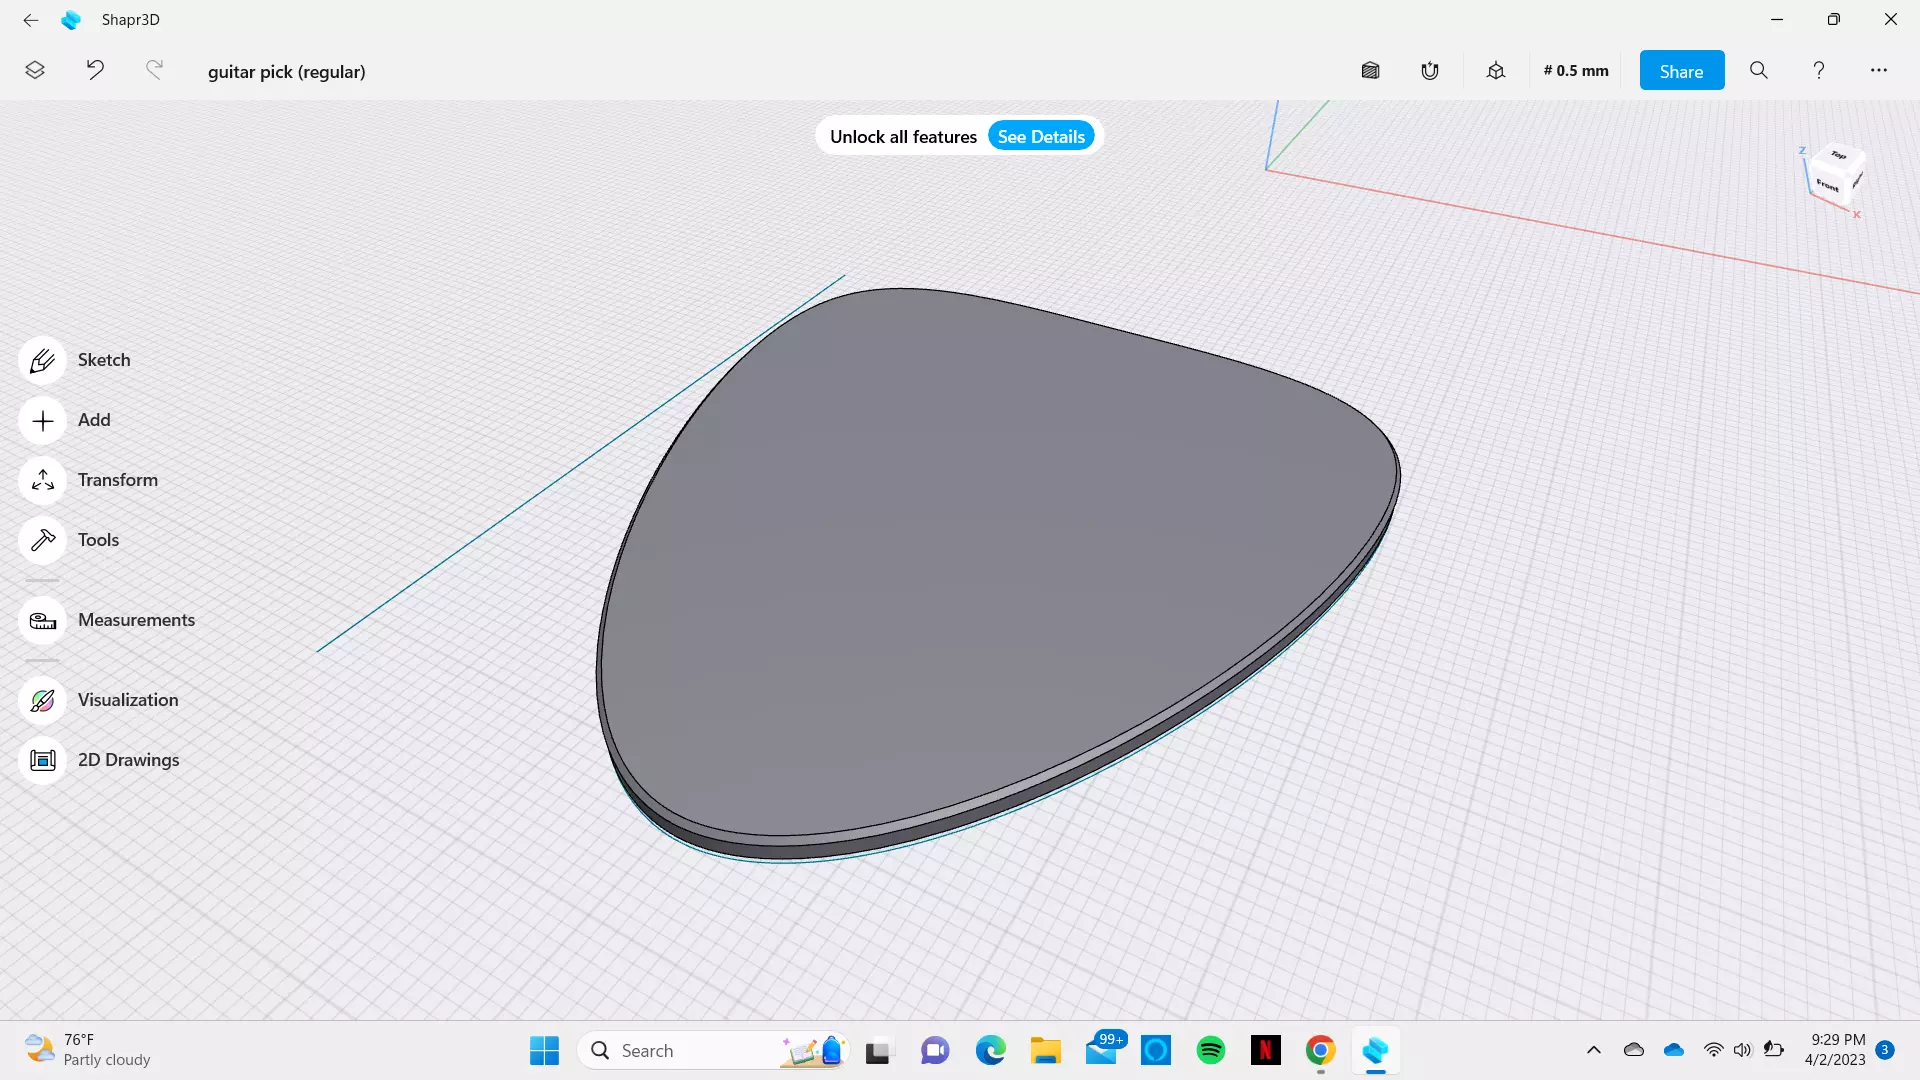This screenshot has width=1920, height=1080.
Task: Click the Add plus icon
Action: [42, 421]
